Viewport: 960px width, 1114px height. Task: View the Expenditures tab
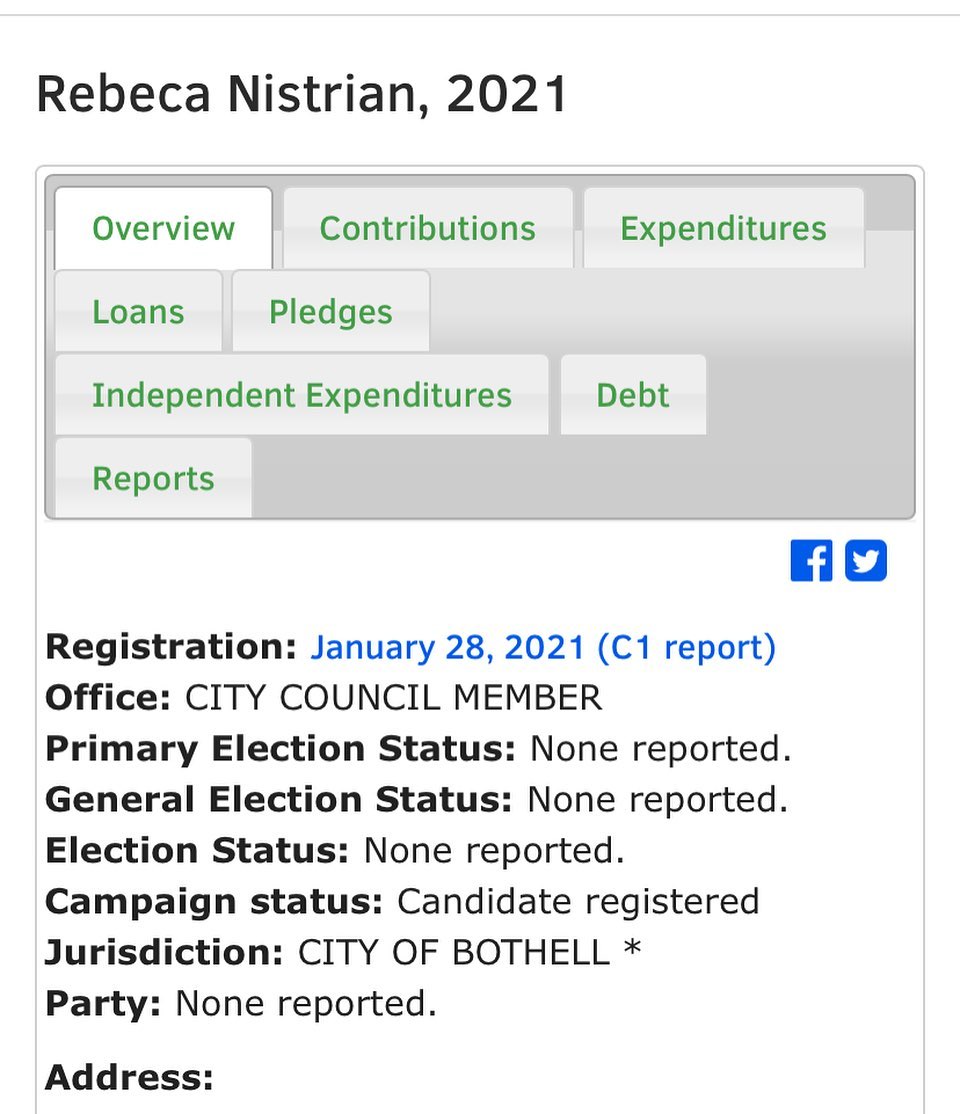coord(723,228)
